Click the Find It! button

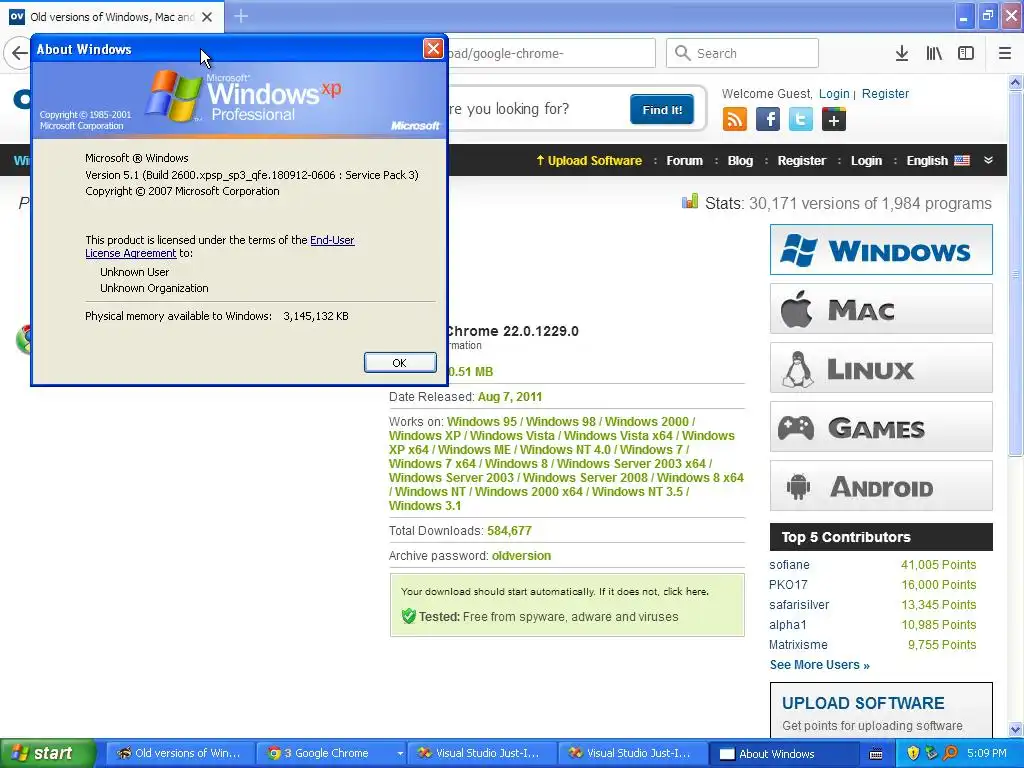pyautogui.click(x=662, y=110)
